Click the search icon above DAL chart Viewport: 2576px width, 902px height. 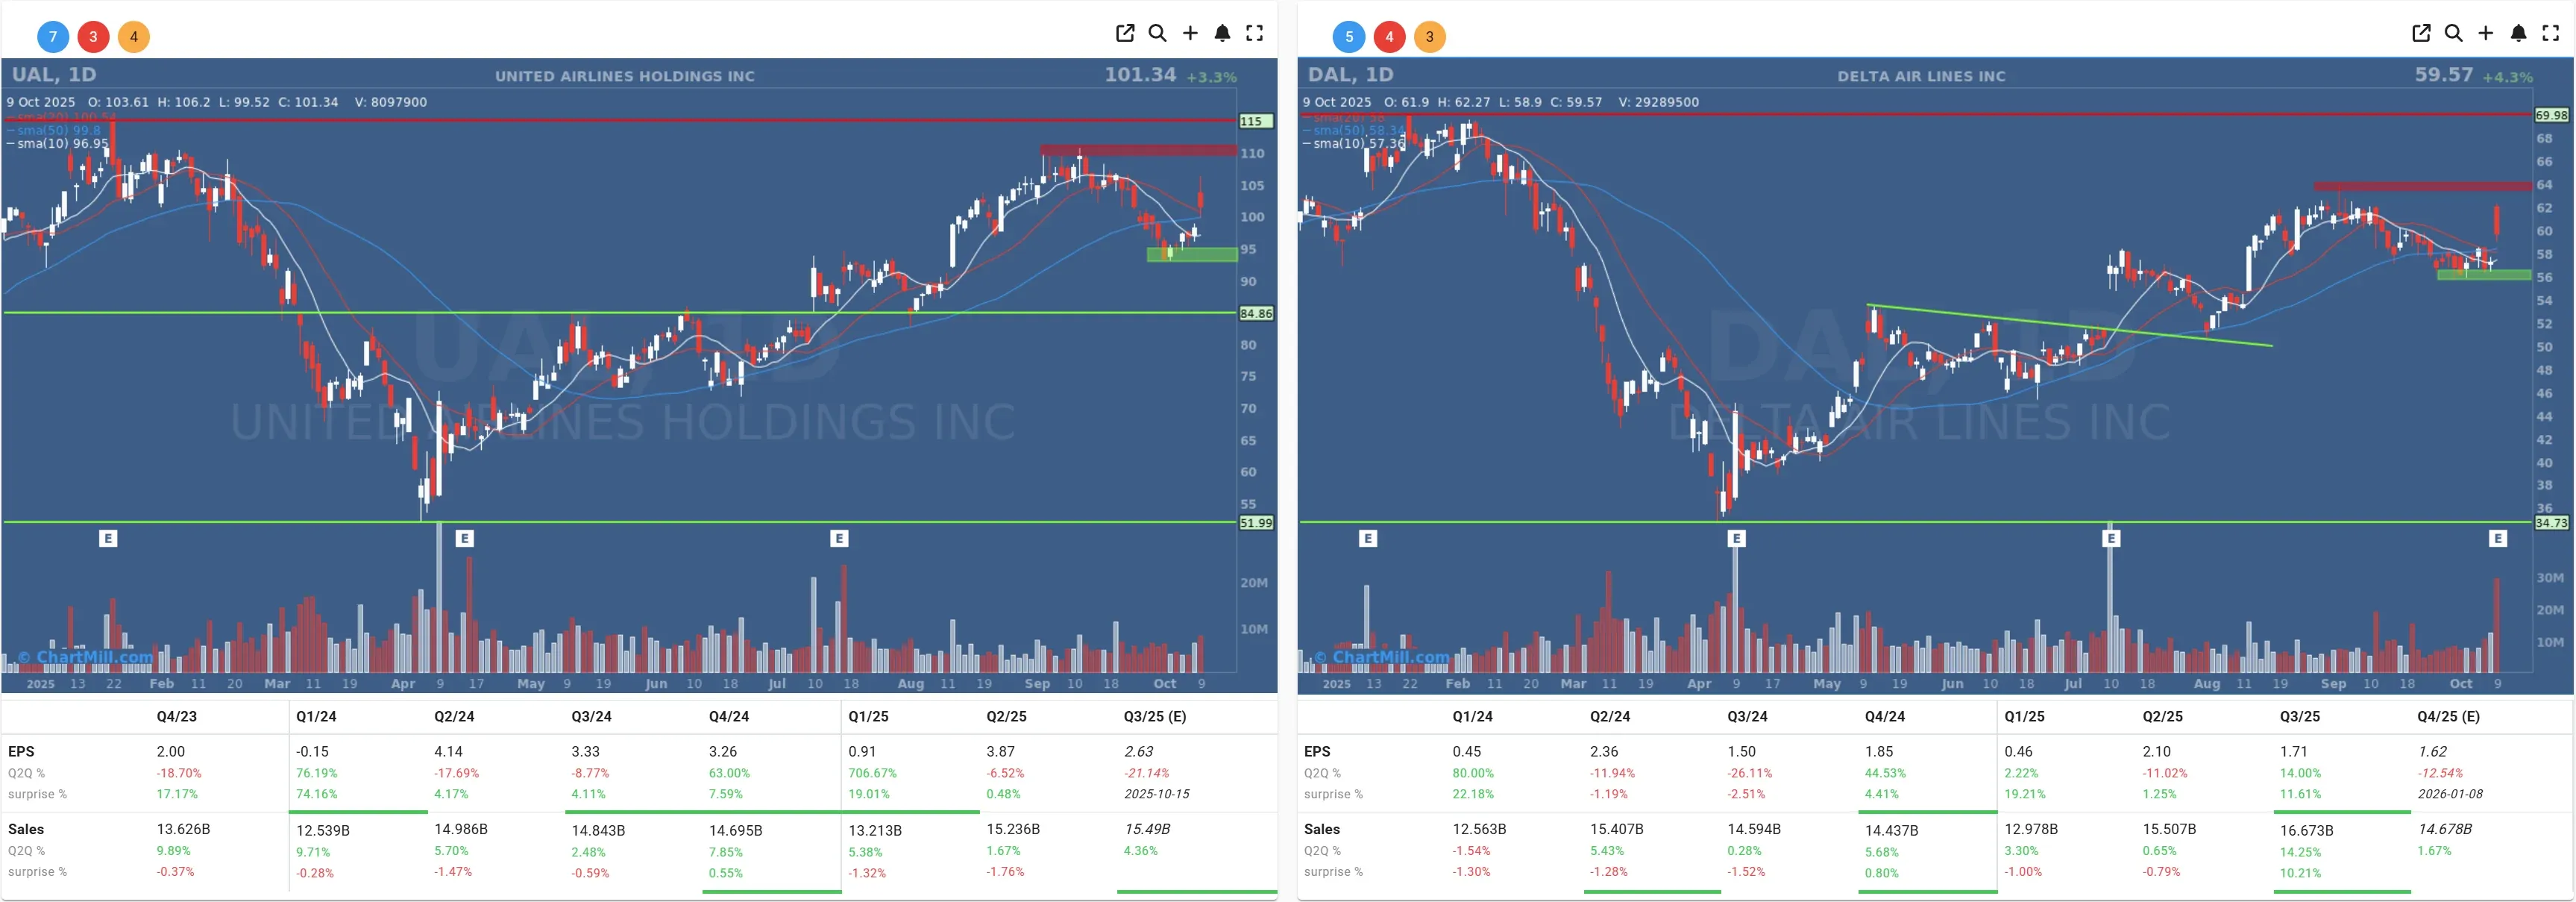tap(2453, 33)
